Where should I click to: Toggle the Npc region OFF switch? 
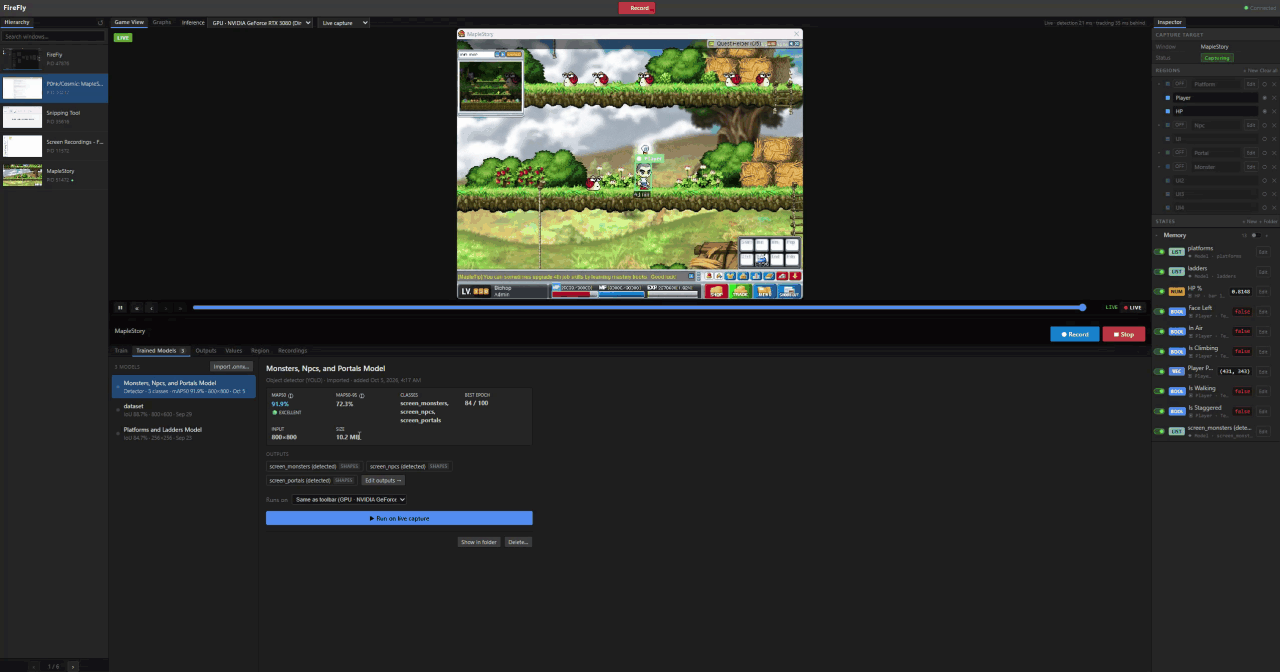pyautogui.click(x=1180, y=125)
